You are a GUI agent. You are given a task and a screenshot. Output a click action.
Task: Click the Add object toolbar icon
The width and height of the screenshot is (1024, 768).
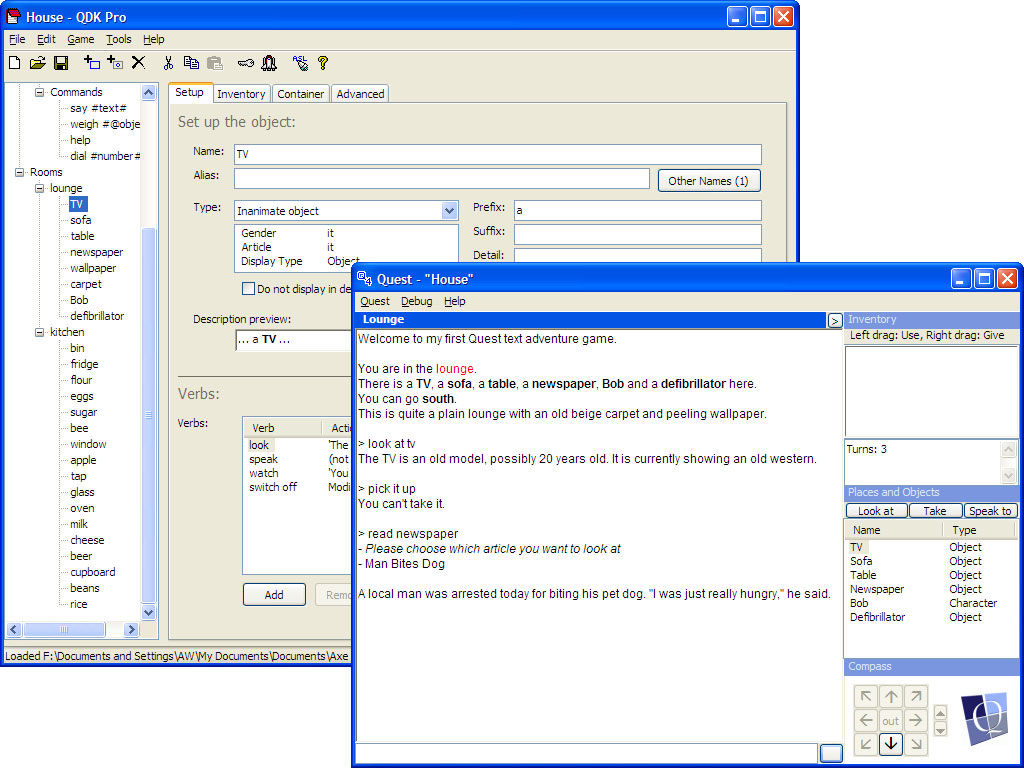[115, 63]
